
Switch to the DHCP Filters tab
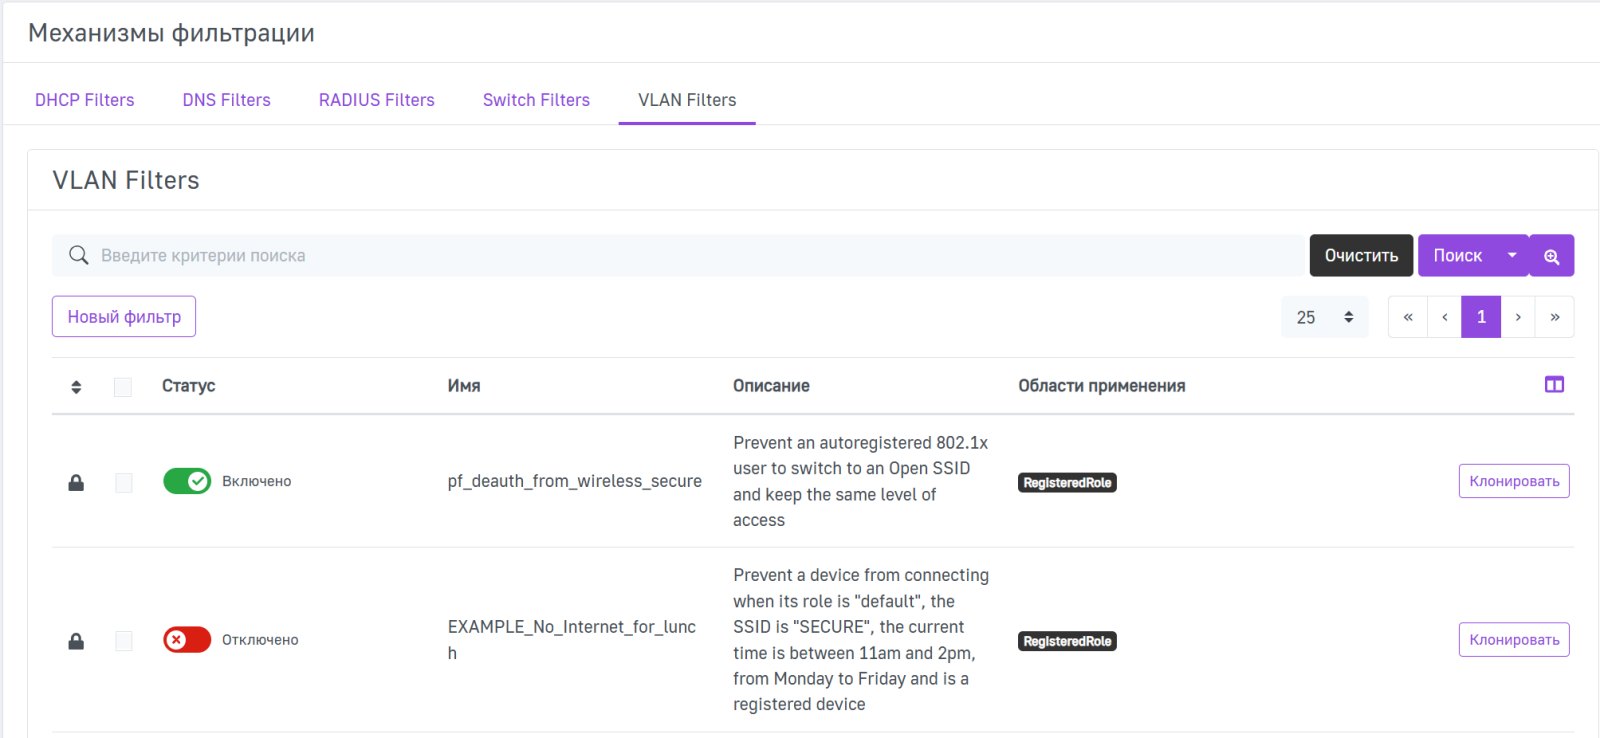(85, 100)
